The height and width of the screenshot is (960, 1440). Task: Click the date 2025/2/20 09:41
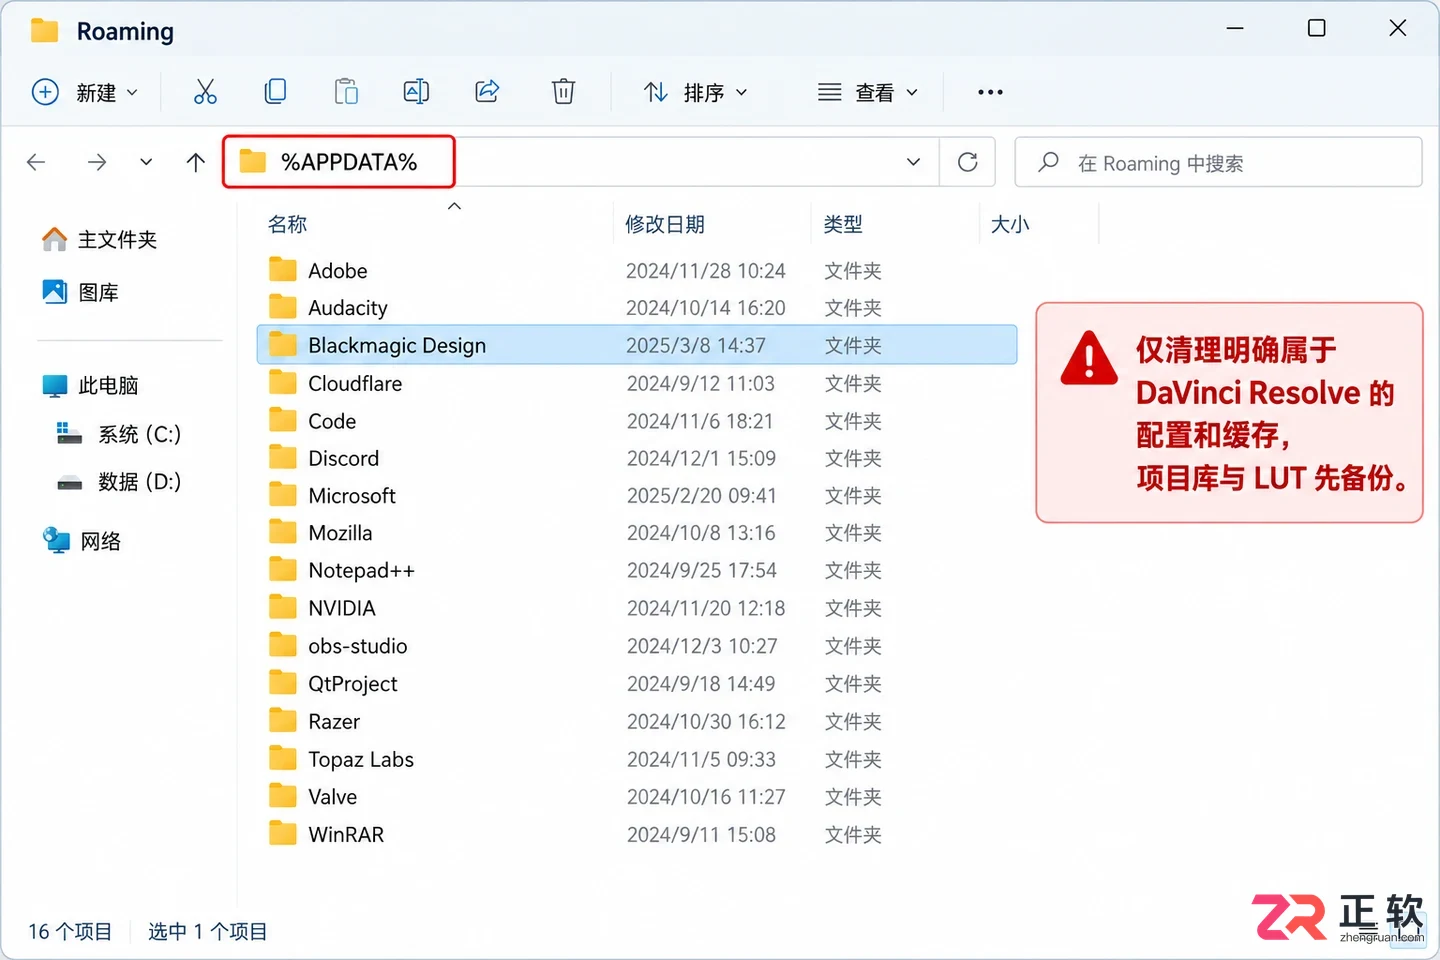(702, 496)
